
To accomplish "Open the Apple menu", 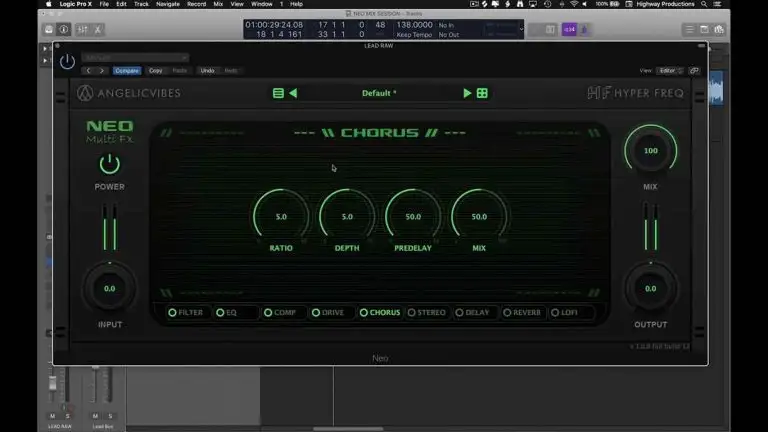I will 48,4.
